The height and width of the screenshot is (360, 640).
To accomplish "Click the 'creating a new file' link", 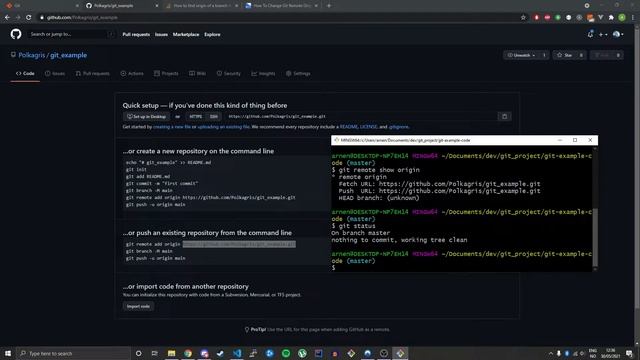I will 172,127.
